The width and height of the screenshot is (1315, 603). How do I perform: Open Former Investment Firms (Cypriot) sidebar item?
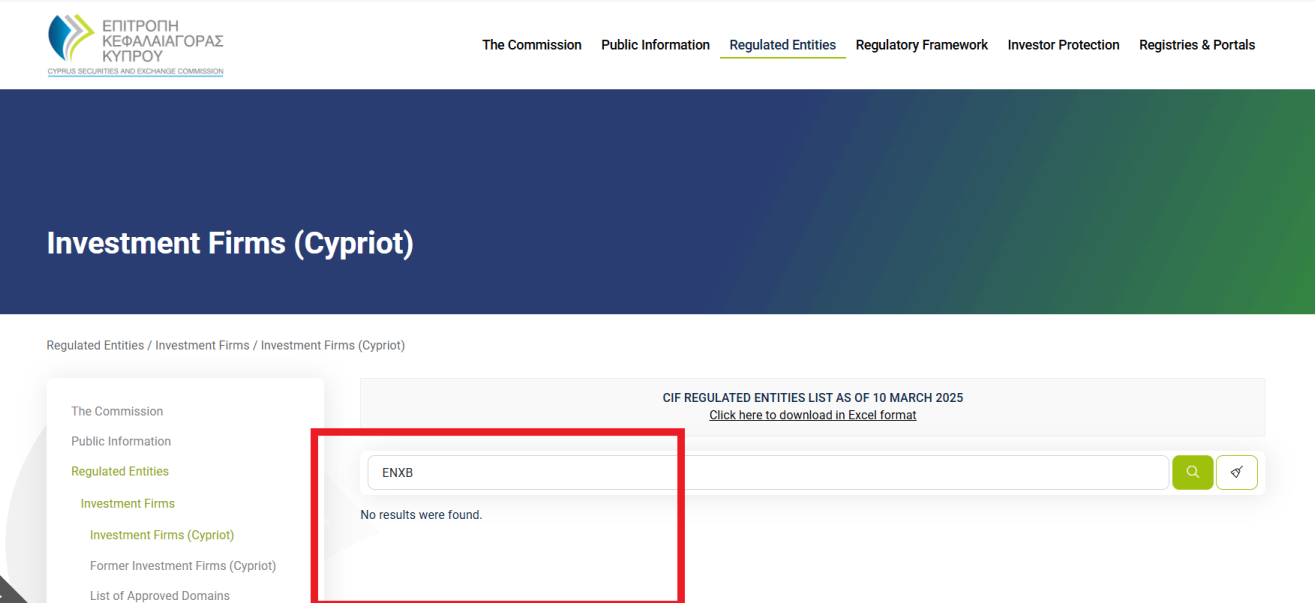pos(183,565)
